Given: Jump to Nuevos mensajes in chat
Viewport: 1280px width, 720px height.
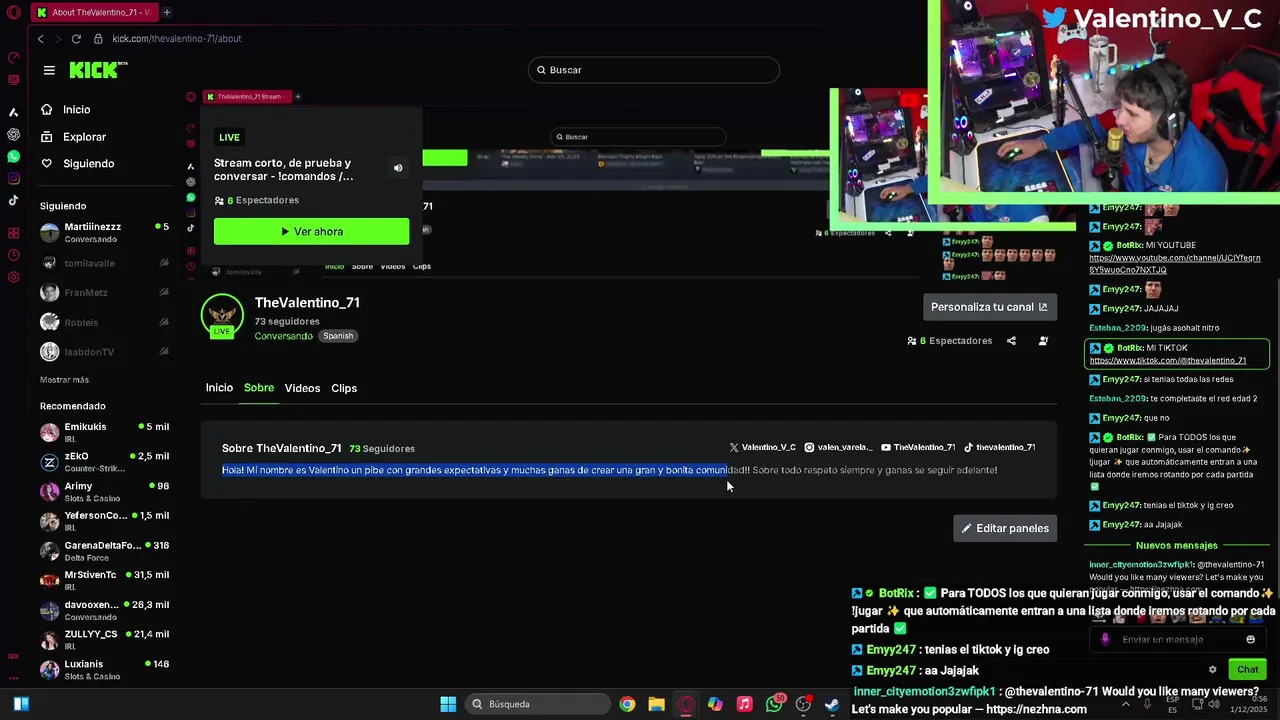Looking at the screenshot, I should coord(1176,546).
